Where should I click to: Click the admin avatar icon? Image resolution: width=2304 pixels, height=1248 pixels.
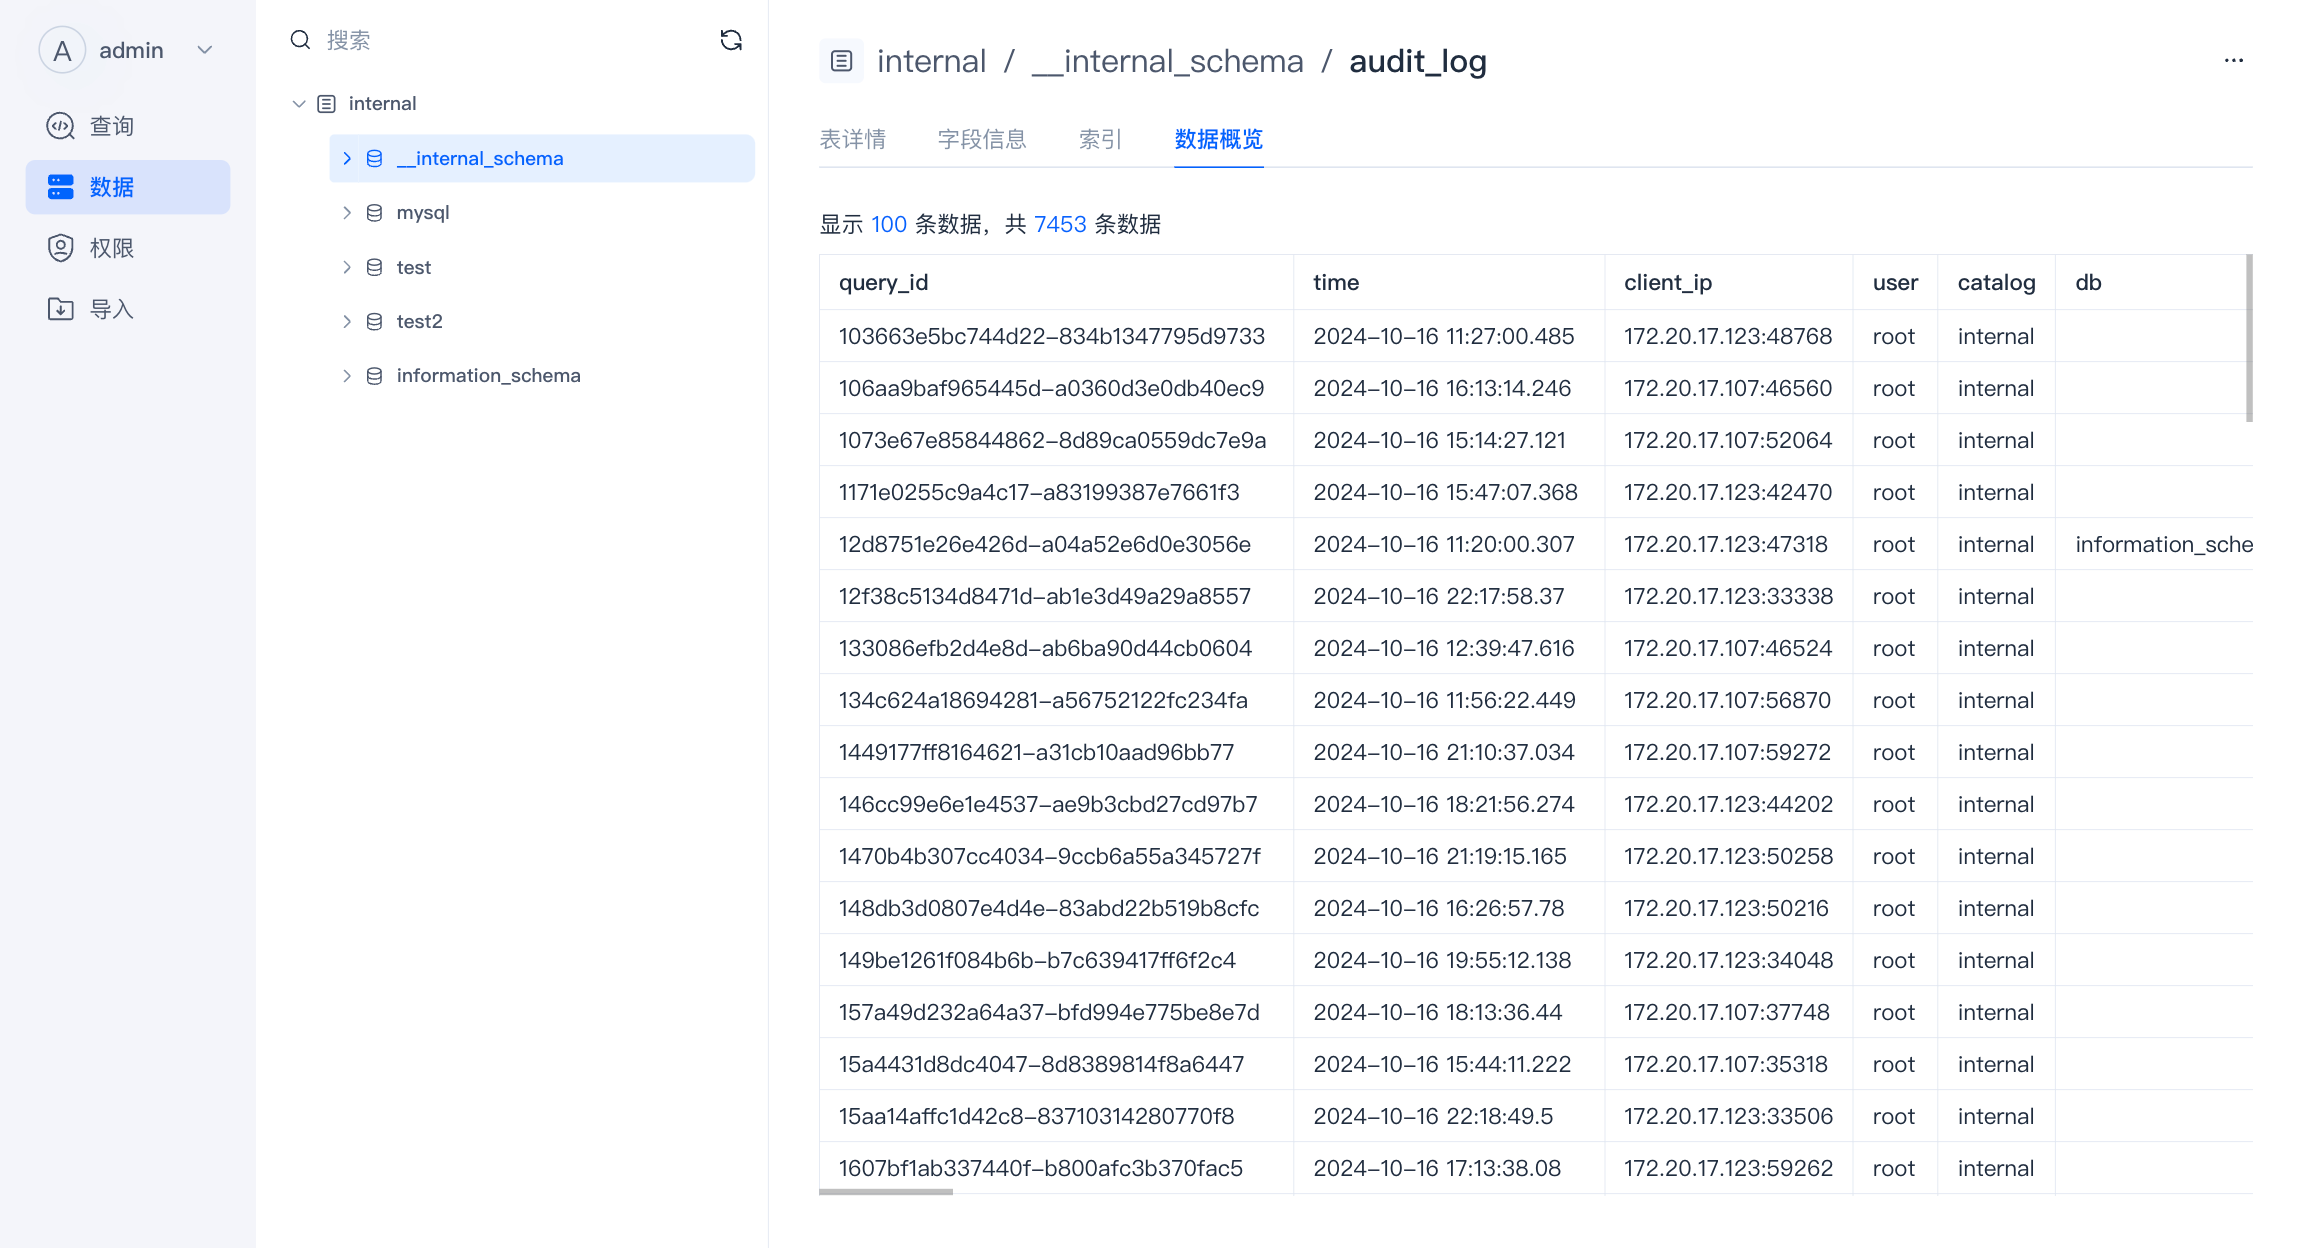[62, 50]
